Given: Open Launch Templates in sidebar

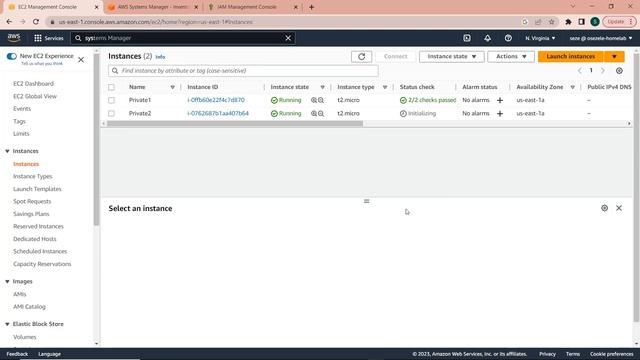Looking at the screenshot, I should click(37, 189).
